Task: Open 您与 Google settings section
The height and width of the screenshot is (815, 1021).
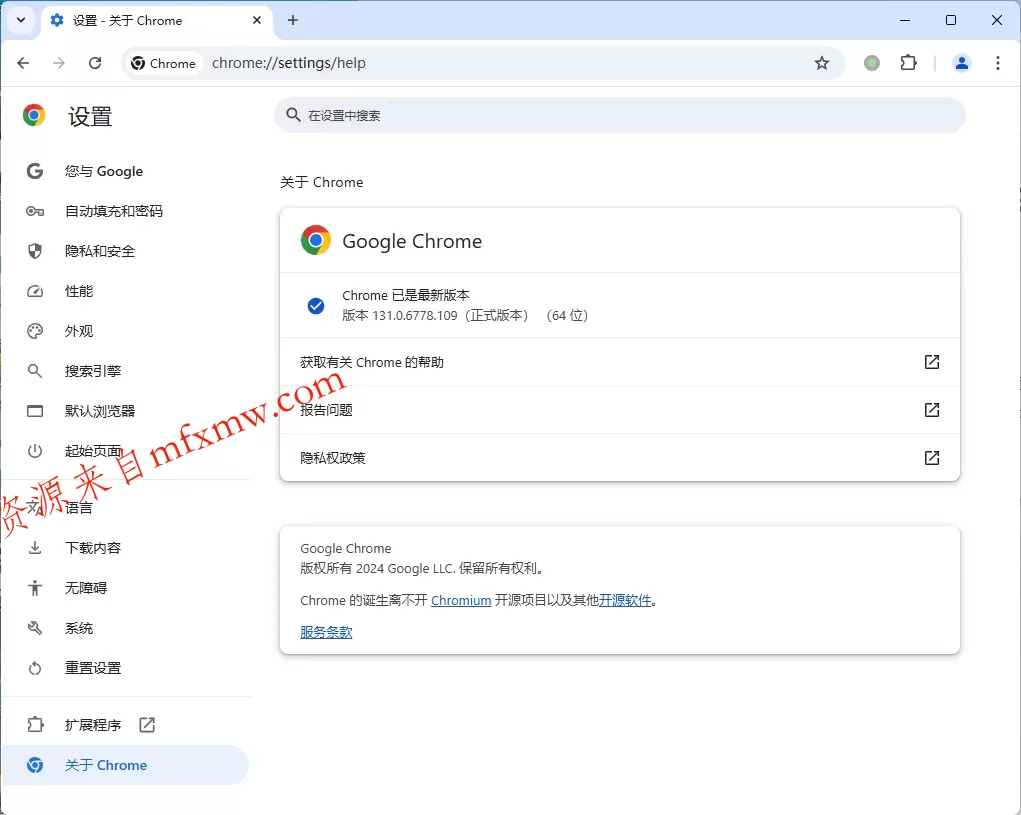Action: (125, 171)
